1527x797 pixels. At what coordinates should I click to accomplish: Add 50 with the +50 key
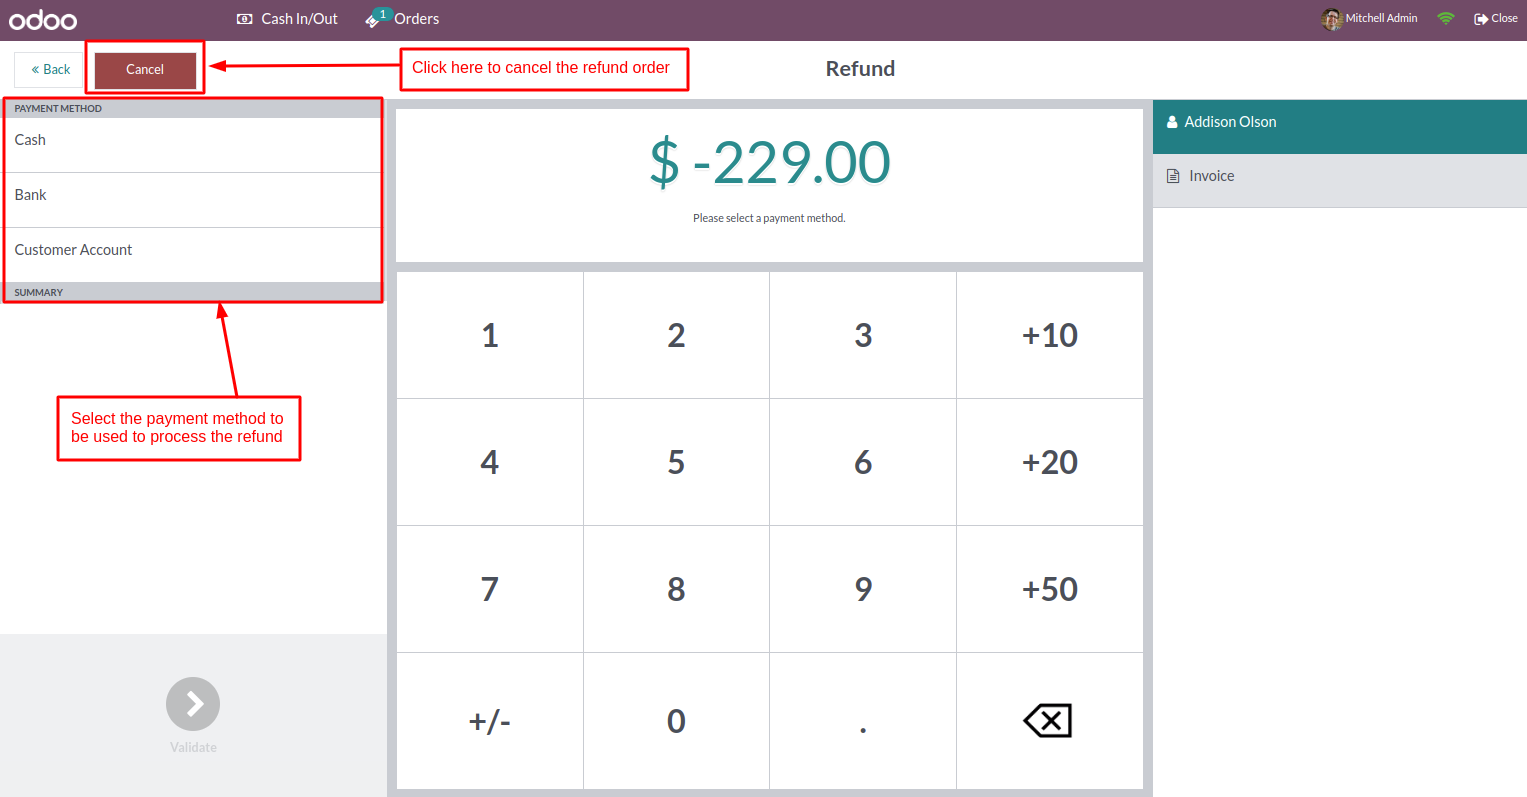click(1050, 589)
